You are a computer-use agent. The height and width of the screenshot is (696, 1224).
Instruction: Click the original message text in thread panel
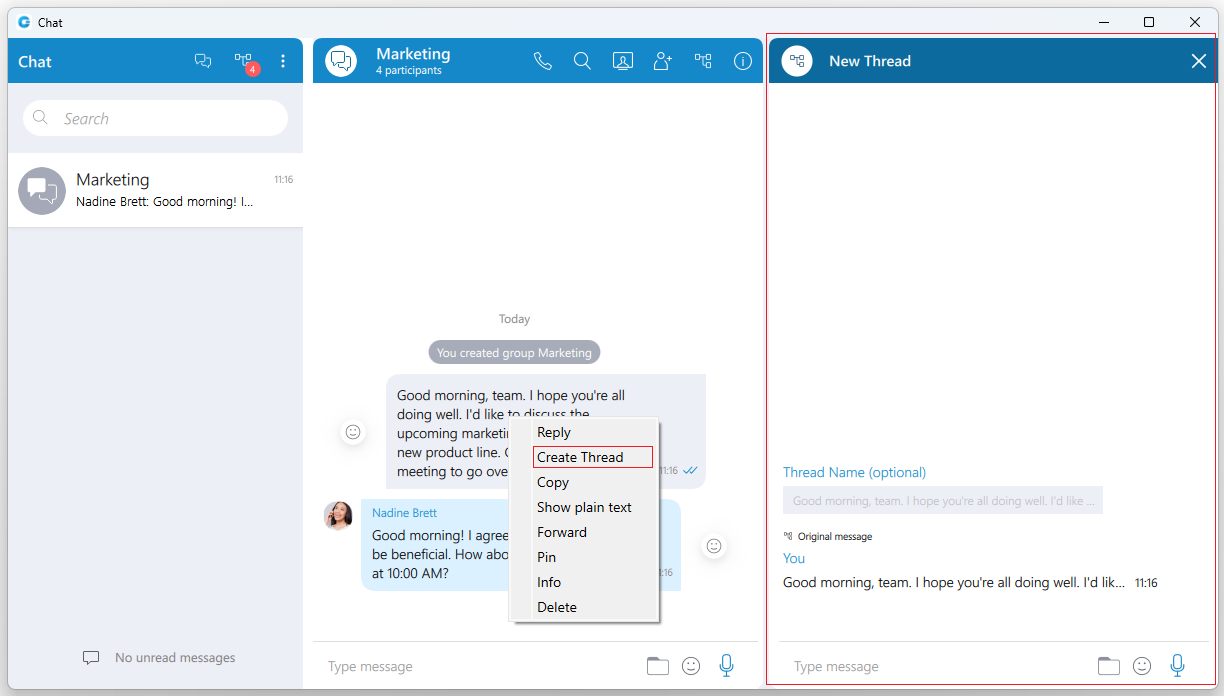[954, 582]
